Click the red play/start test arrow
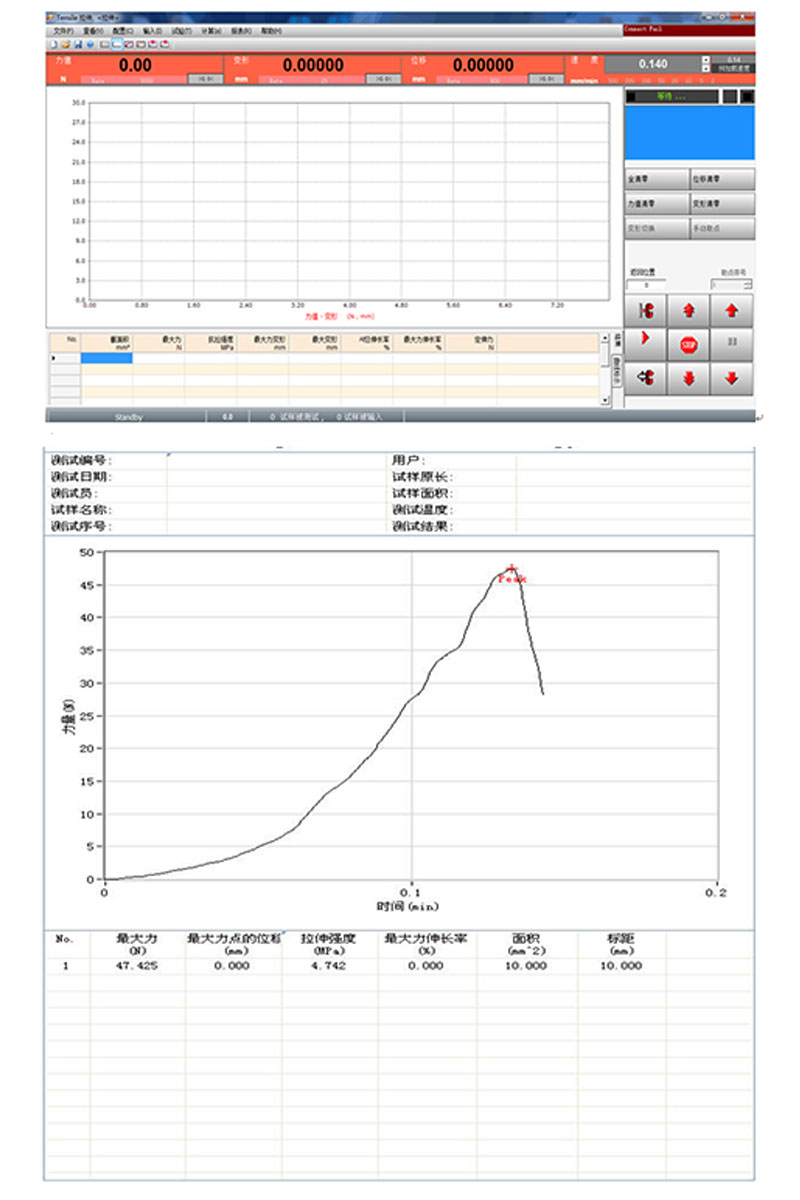The image size is (800, 1200). coord(646,340)
